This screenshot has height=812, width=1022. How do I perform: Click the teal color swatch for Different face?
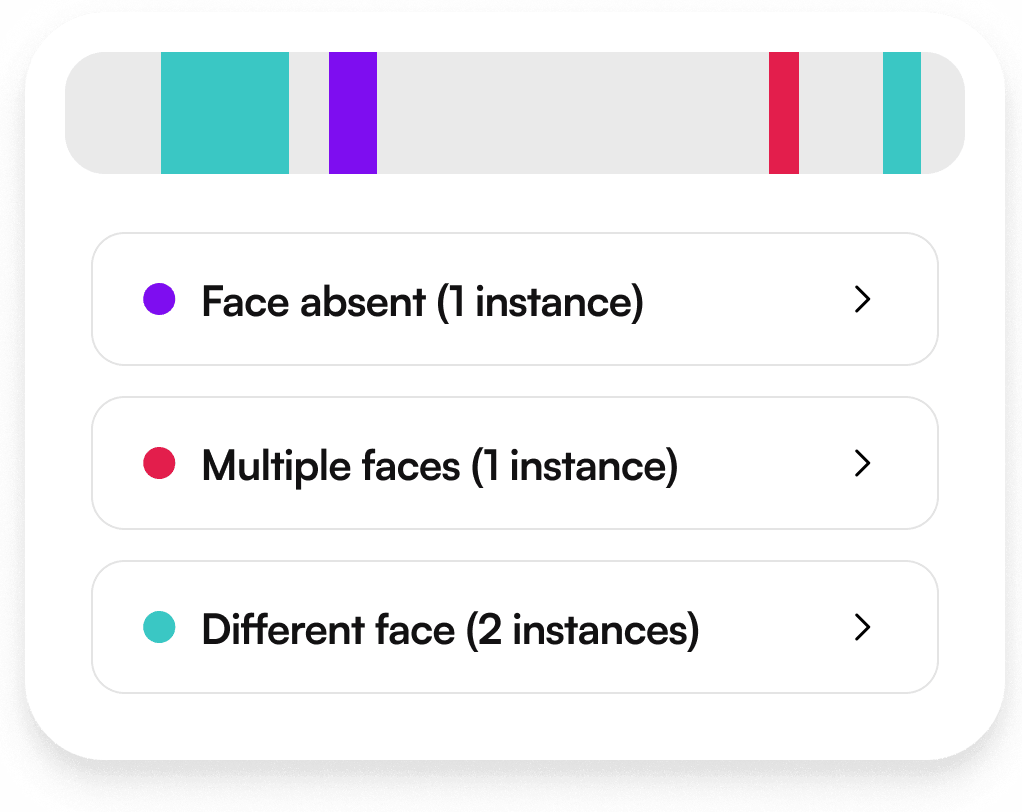pos(160,628)
